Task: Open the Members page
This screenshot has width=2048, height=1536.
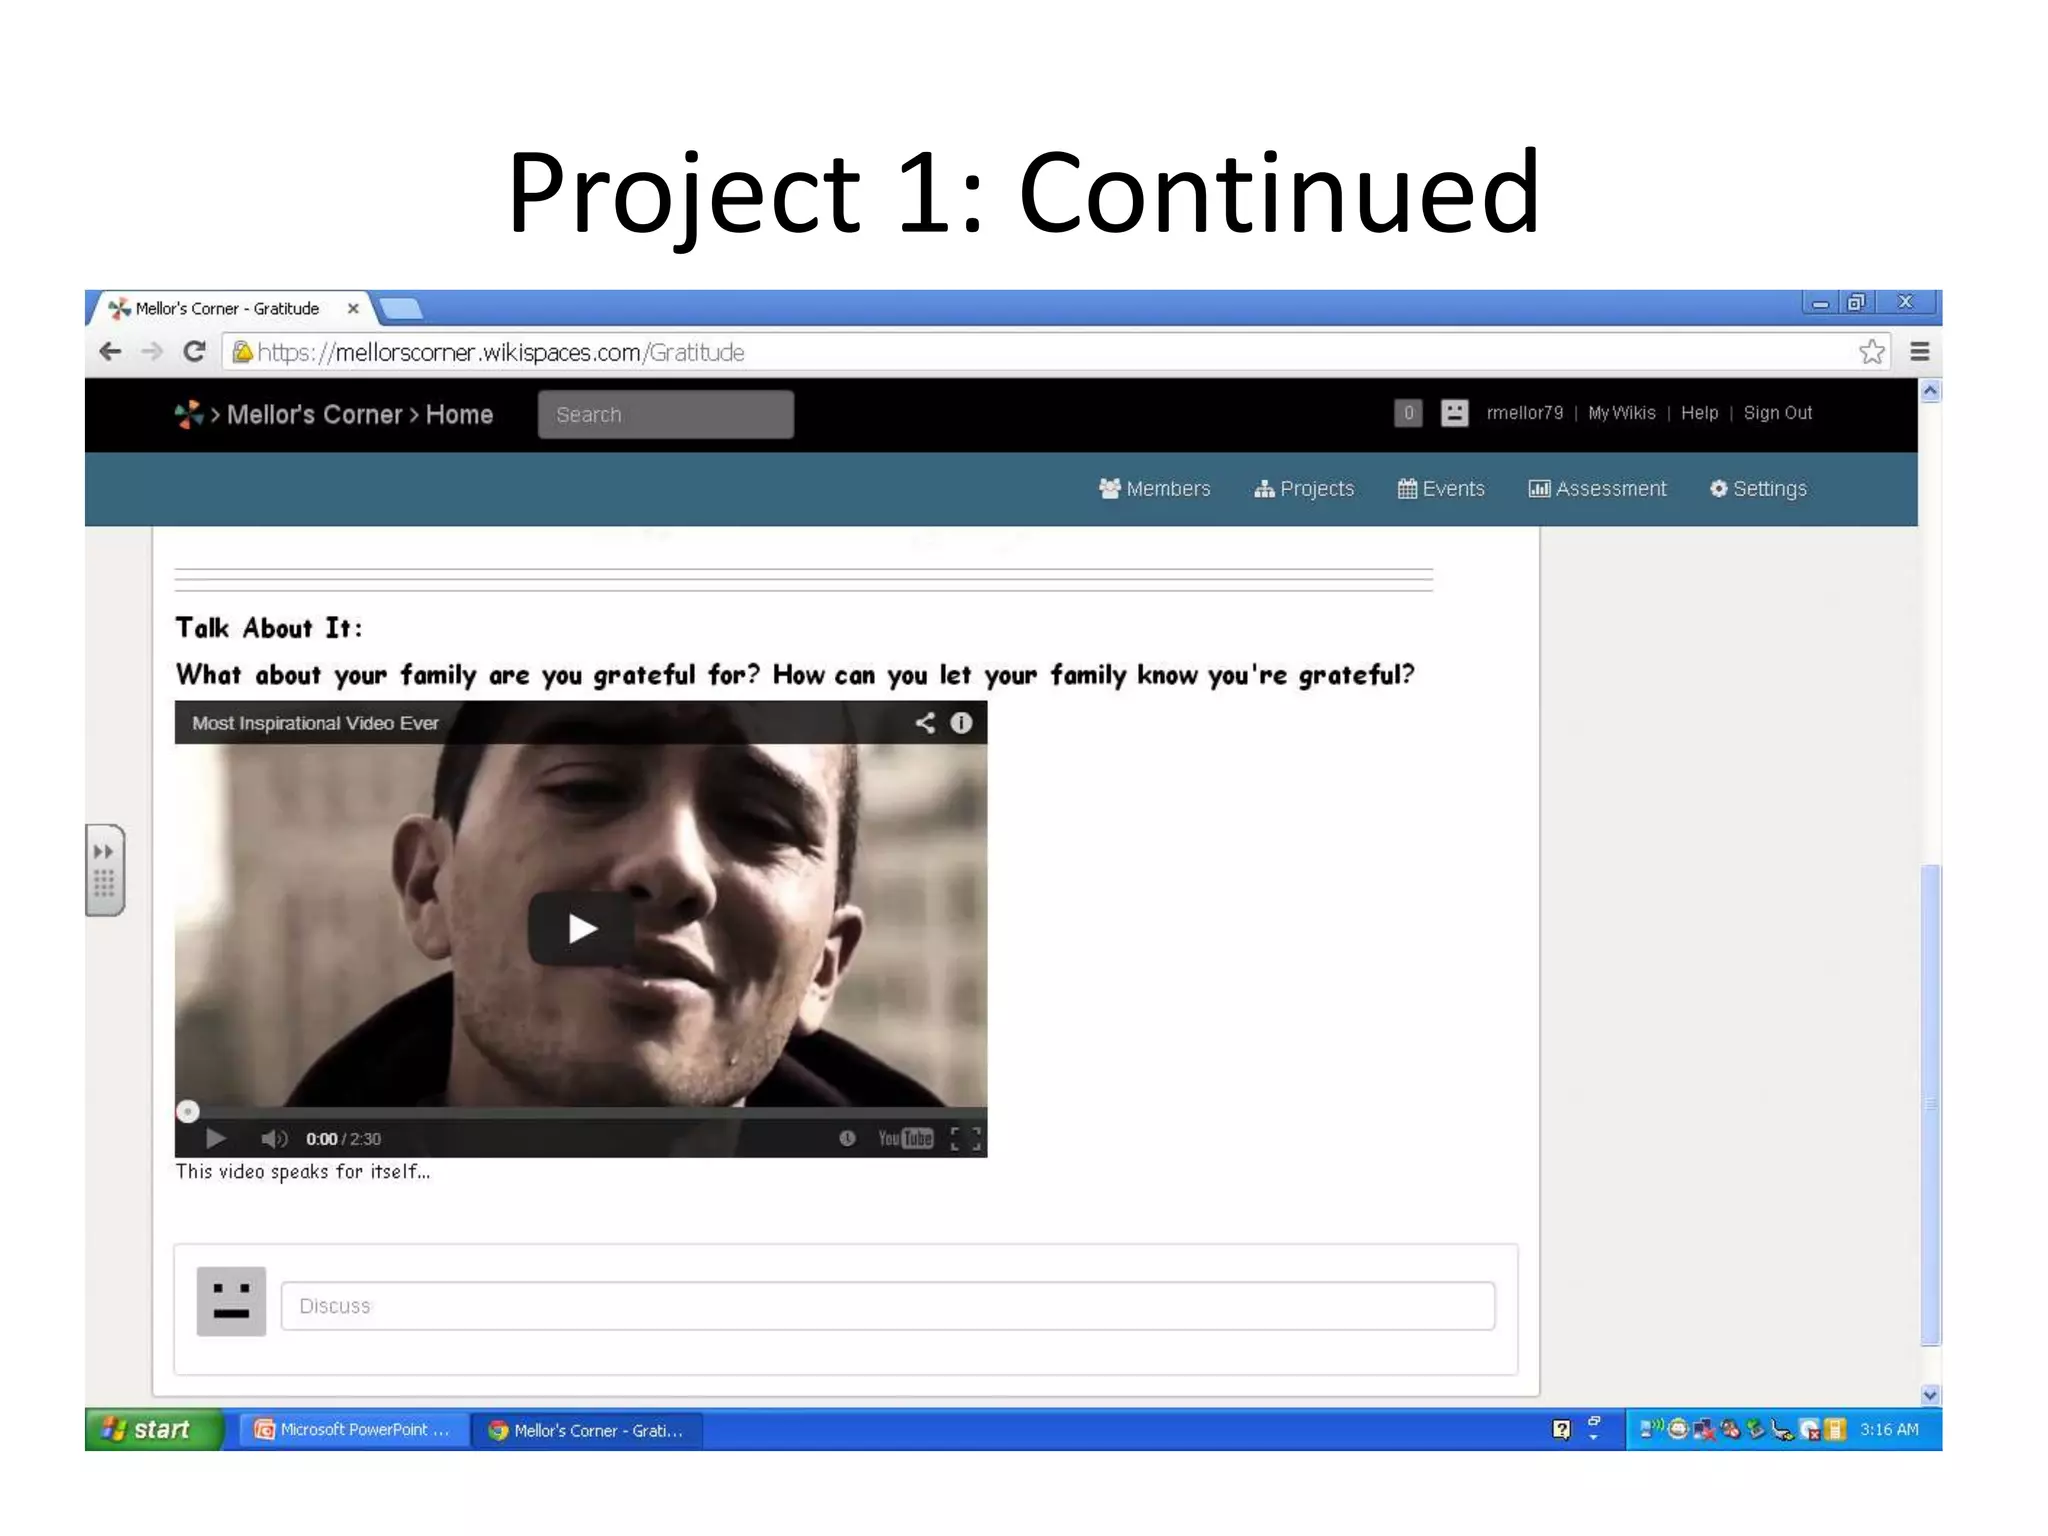Action: tap(1154, 489)
